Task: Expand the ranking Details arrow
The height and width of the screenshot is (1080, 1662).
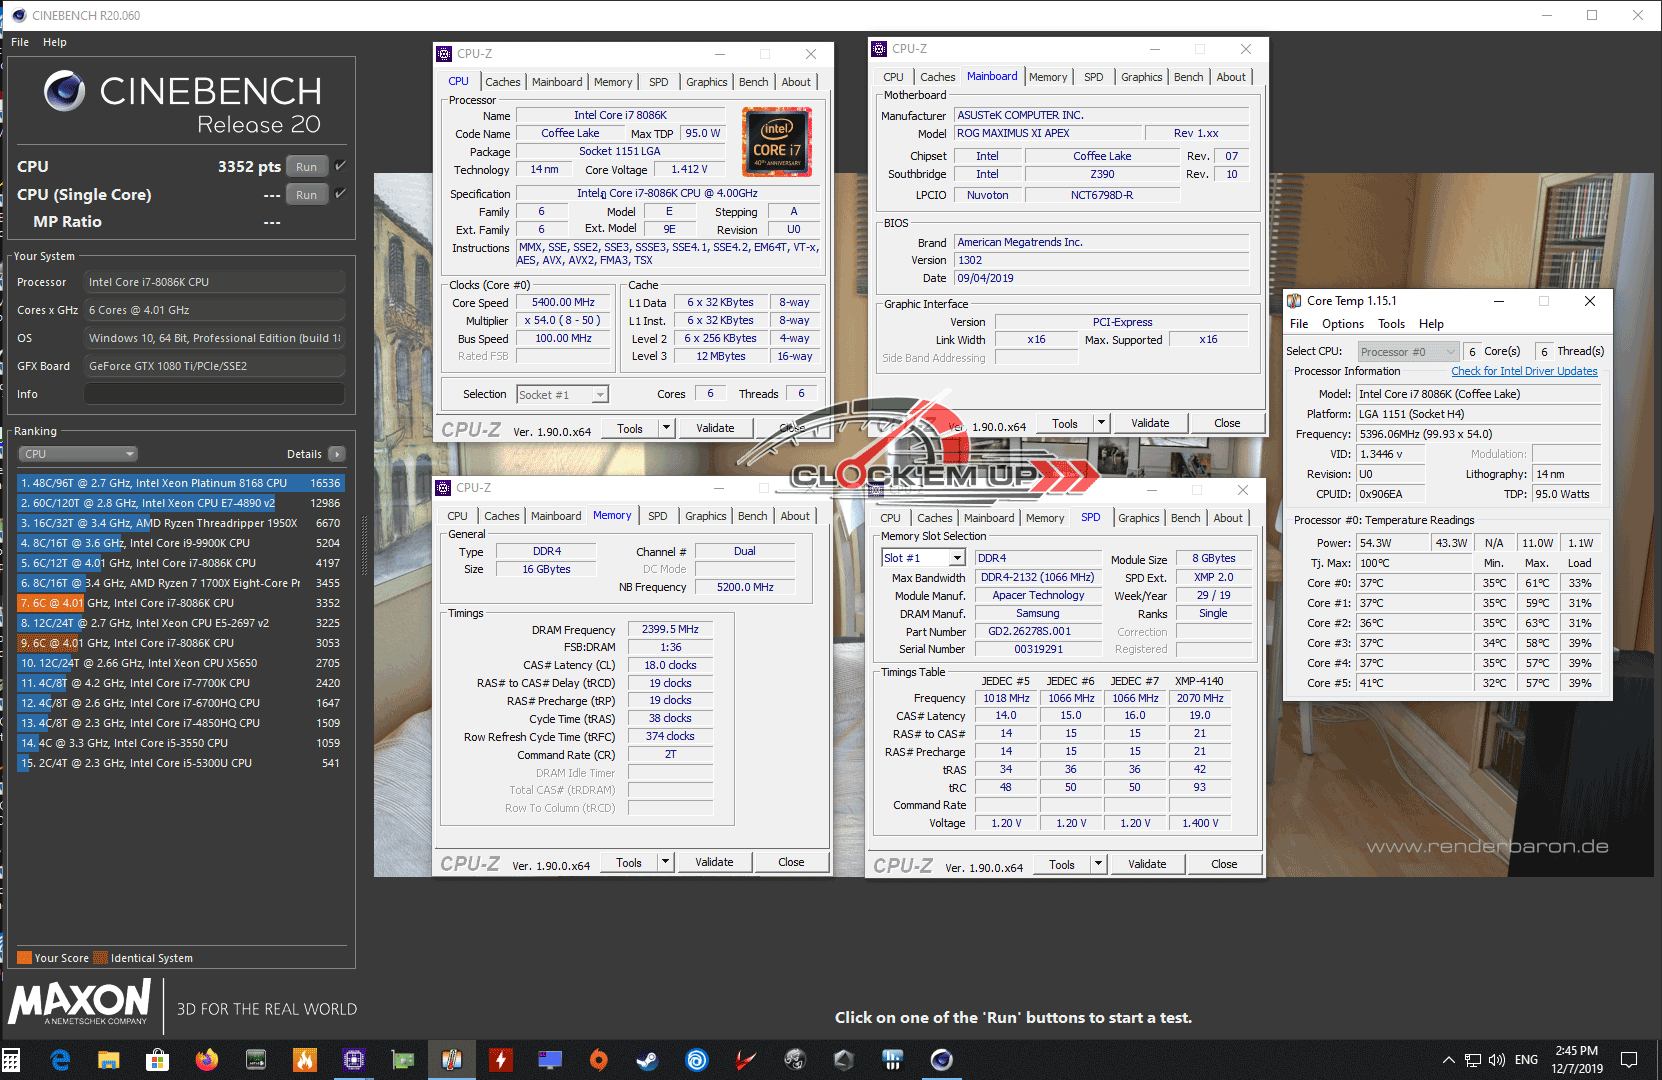Action: point(337,454)
